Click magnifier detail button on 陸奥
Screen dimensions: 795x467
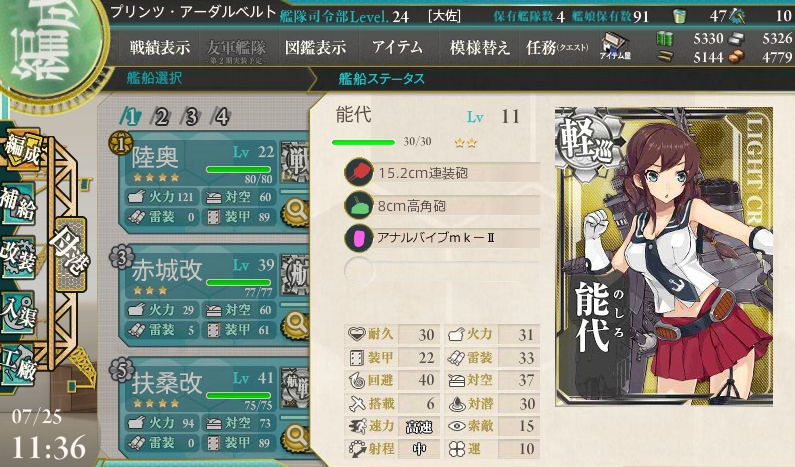tap(296, 211)
